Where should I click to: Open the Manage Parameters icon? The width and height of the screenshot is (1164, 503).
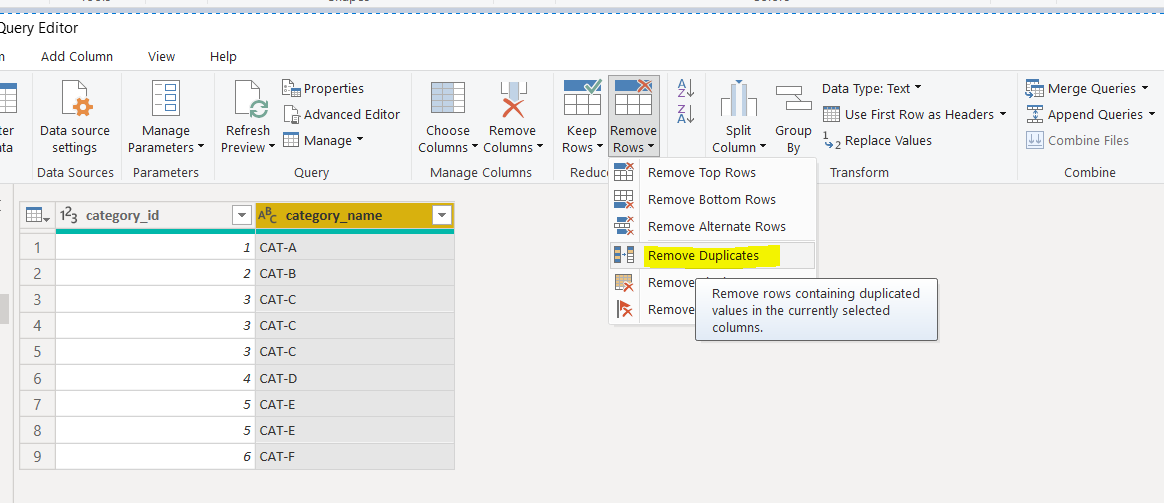click(x=165, y=100)
